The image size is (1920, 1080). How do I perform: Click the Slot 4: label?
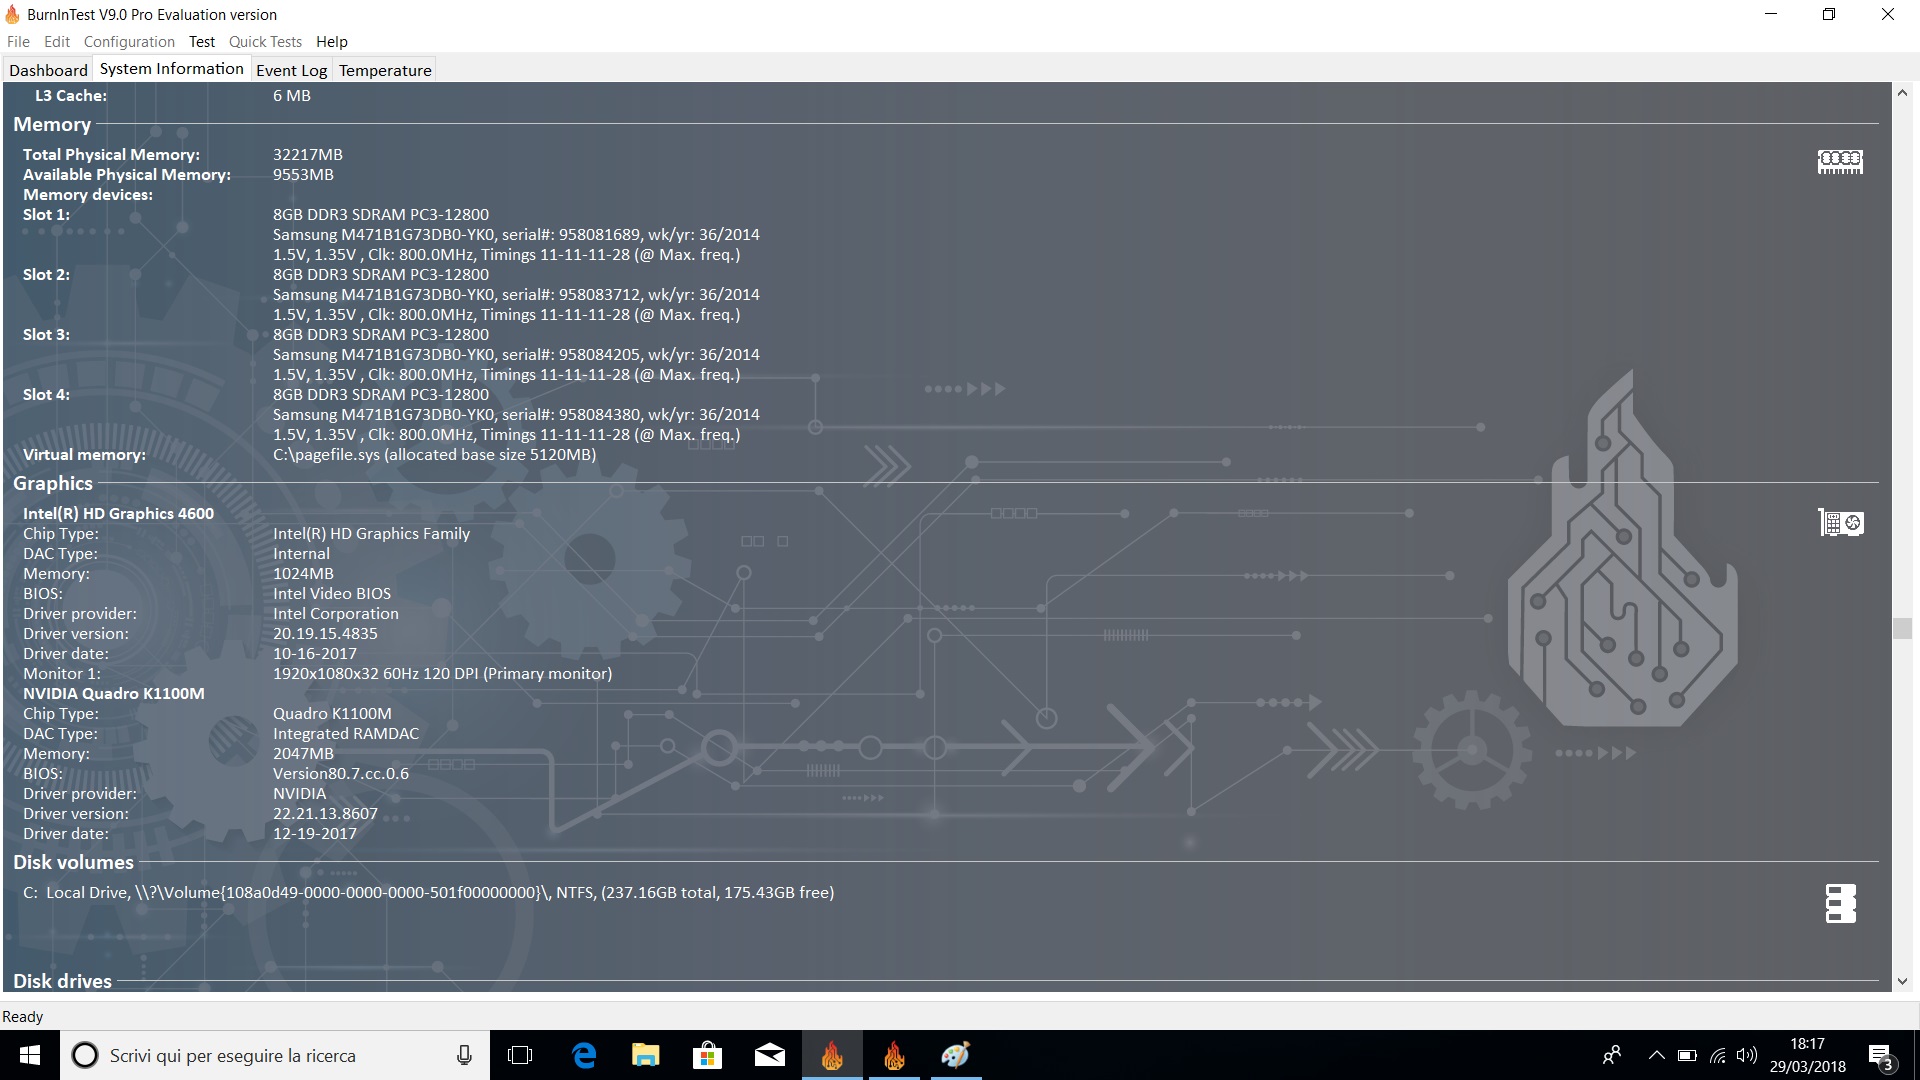[x=46, y=394]
